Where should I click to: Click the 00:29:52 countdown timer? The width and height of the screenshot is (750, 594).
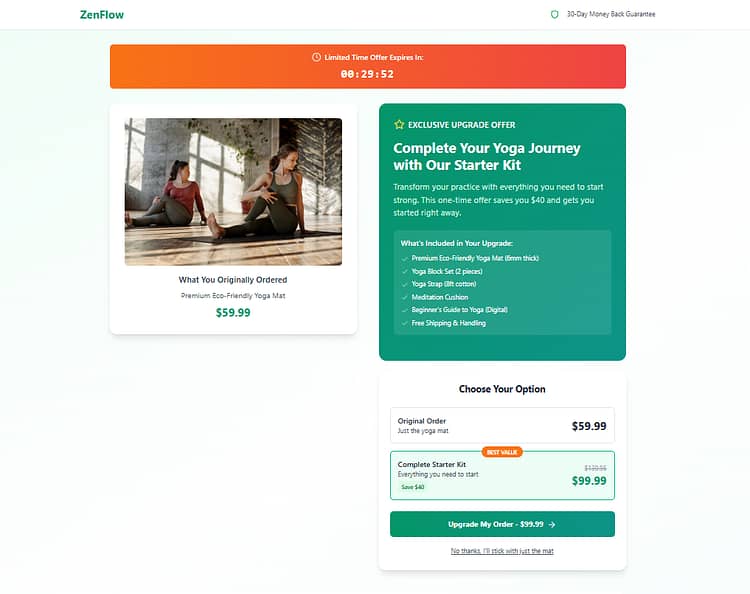[367, 74]
